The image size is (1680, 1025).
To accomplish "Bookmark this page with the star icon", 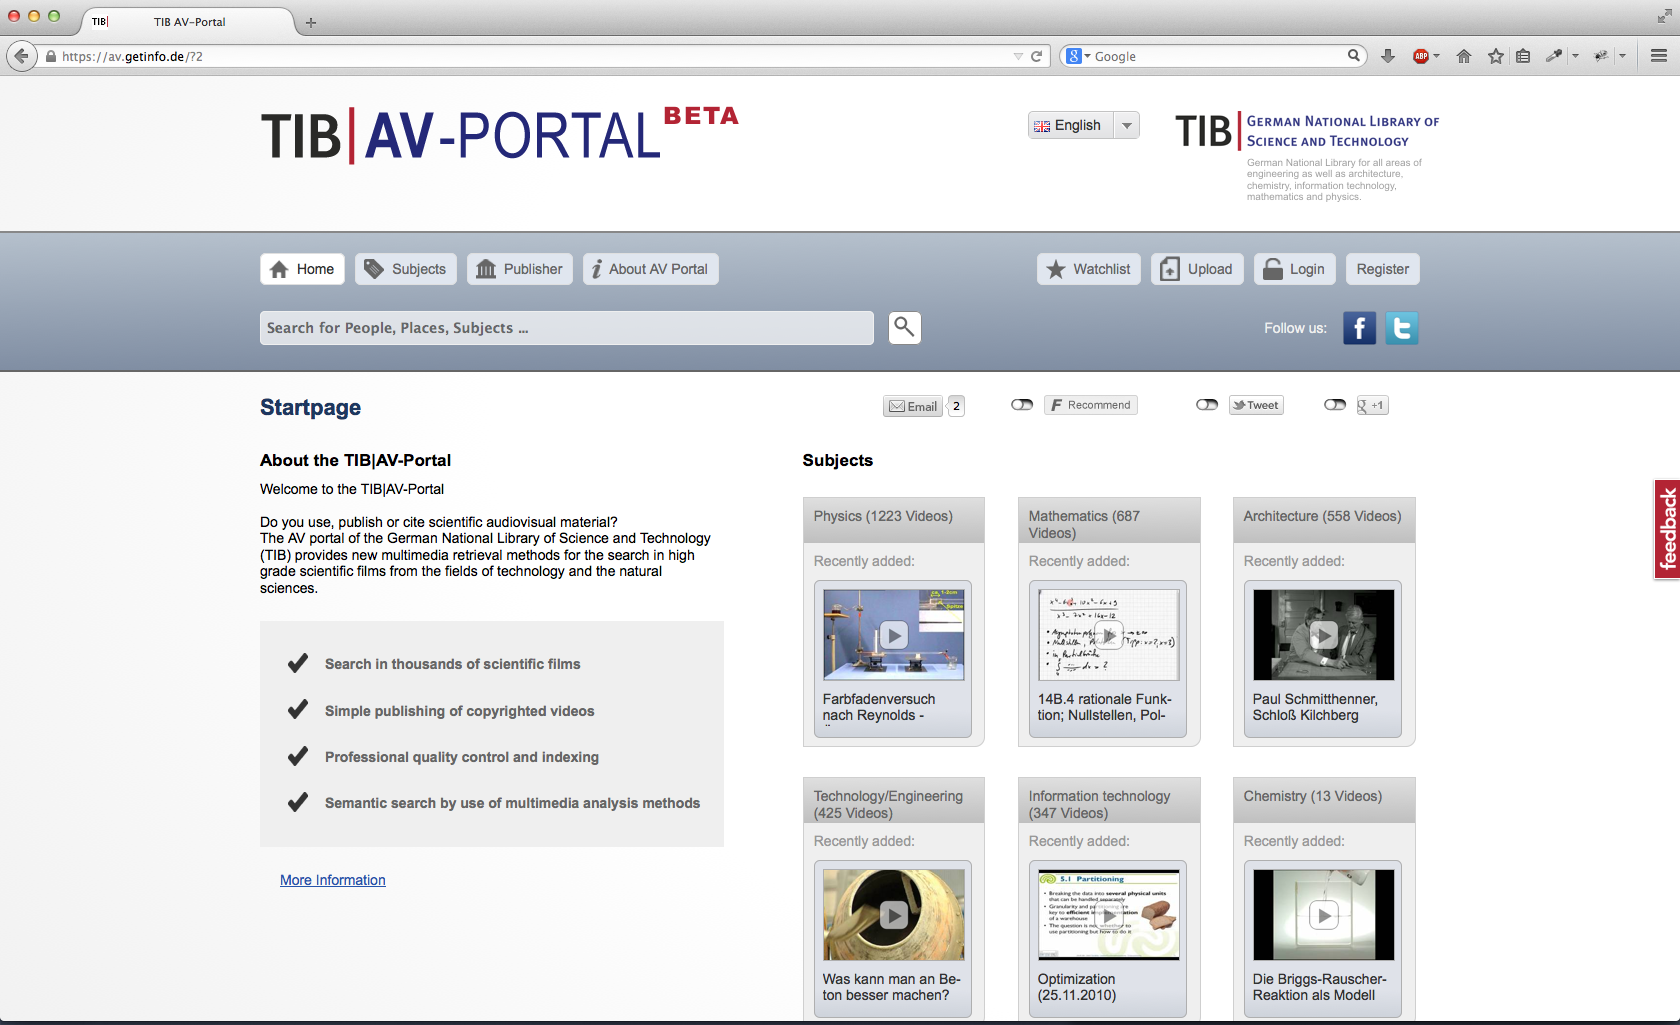I will pyautogui.click(x=1496, y=56).
